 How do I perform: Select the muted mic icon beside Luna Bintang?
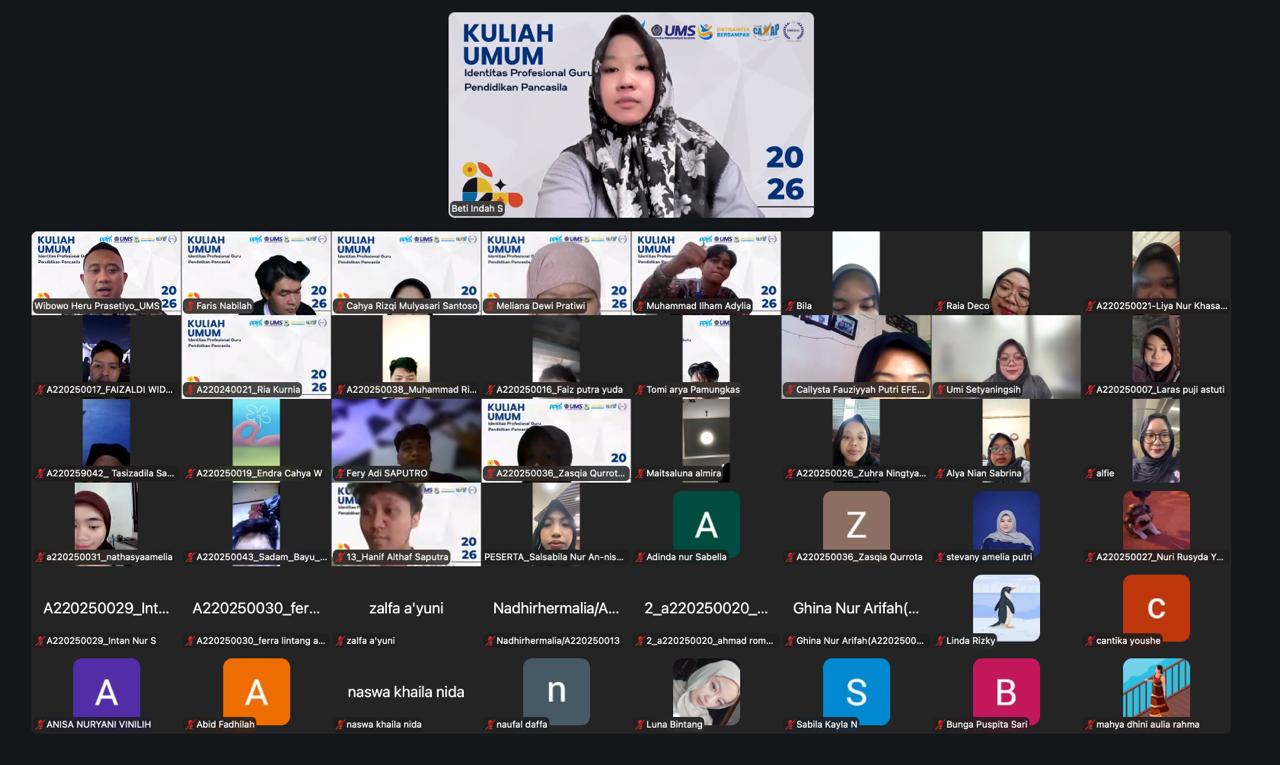point(640,724)
